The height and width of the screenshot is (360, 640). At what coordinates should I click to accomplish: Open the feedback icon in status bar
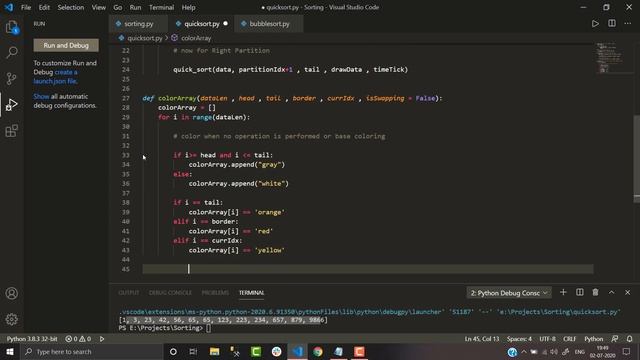[614, 339]
